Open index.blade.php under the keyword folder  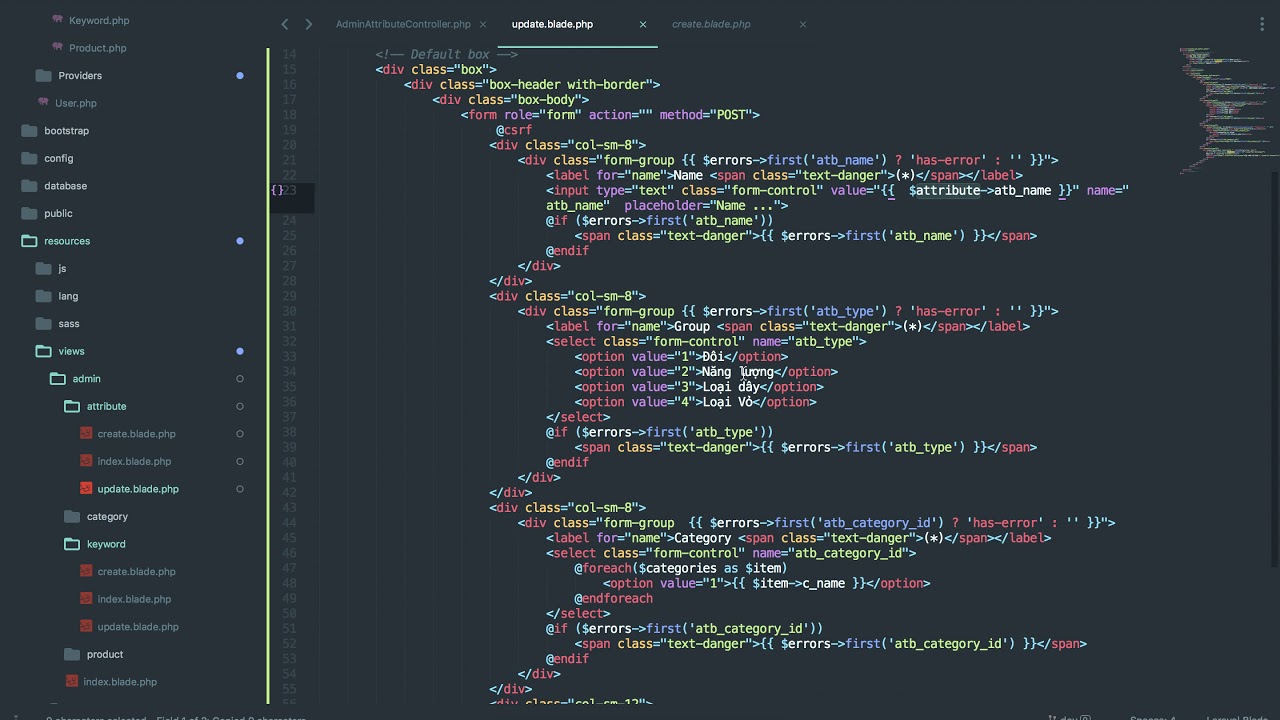point(134,599)
